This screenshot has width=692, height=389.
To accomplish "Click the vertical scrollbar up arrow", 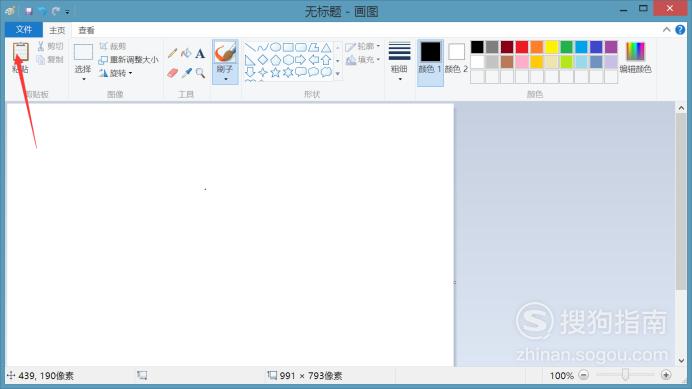I will [x=681, y=108].
